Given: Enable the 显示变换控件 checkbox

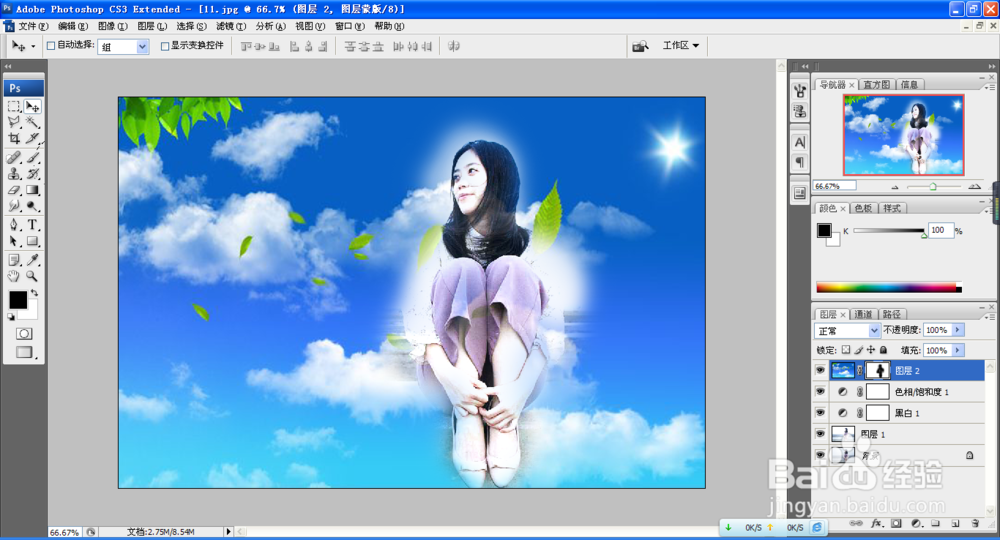Looking at the screenshot, I should (x=165, y=46).
